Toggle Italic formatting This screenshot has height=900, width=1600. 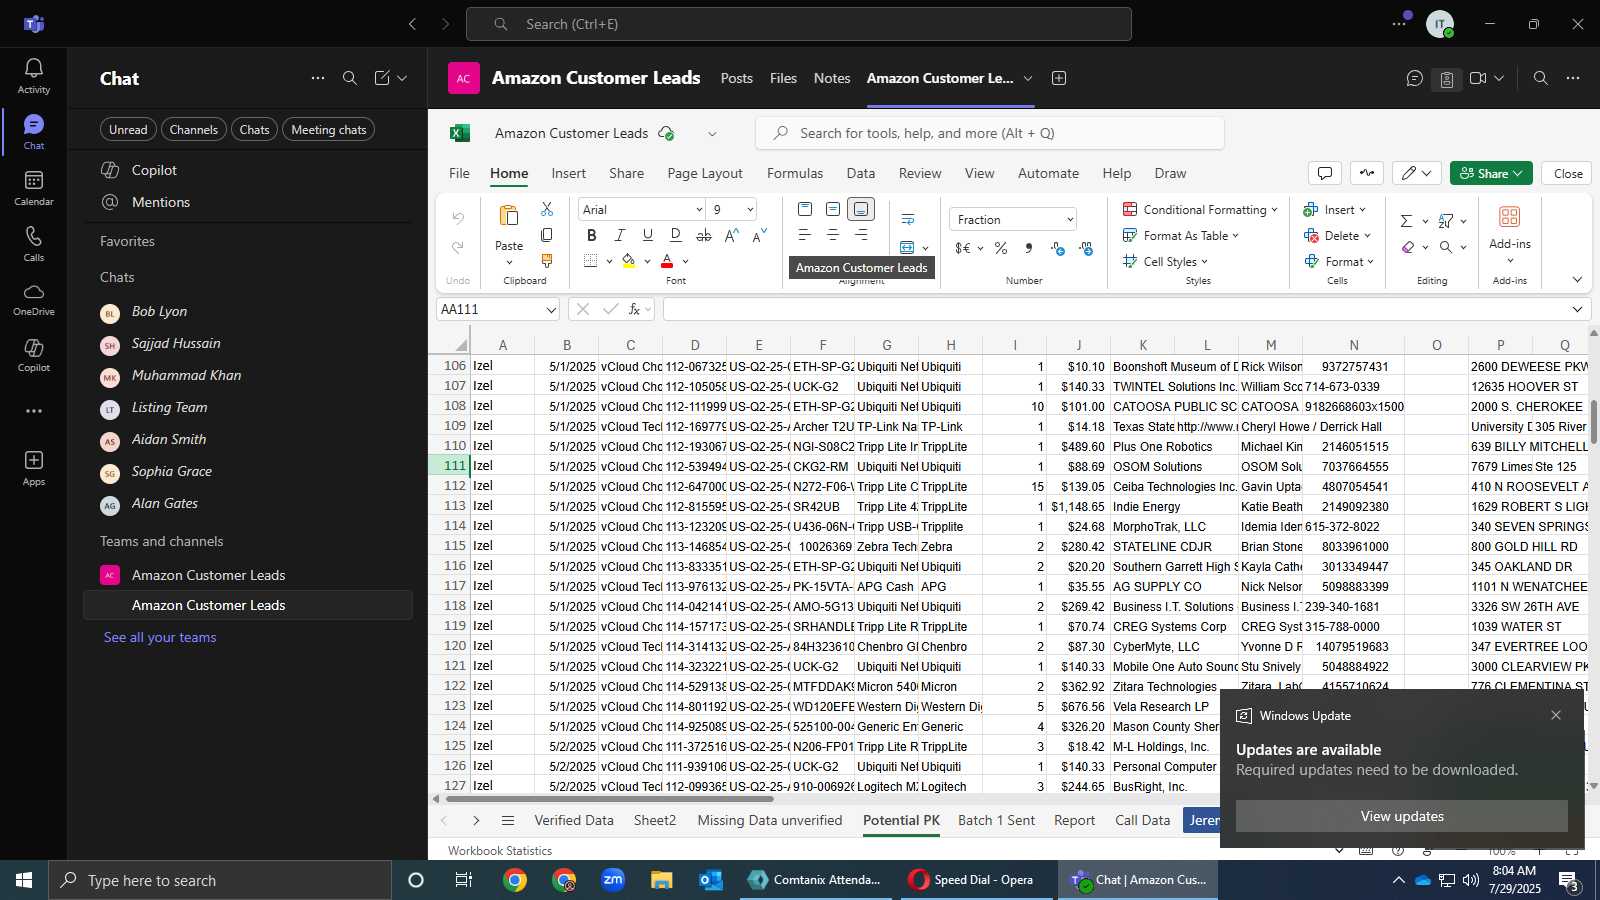coord(619,235)
